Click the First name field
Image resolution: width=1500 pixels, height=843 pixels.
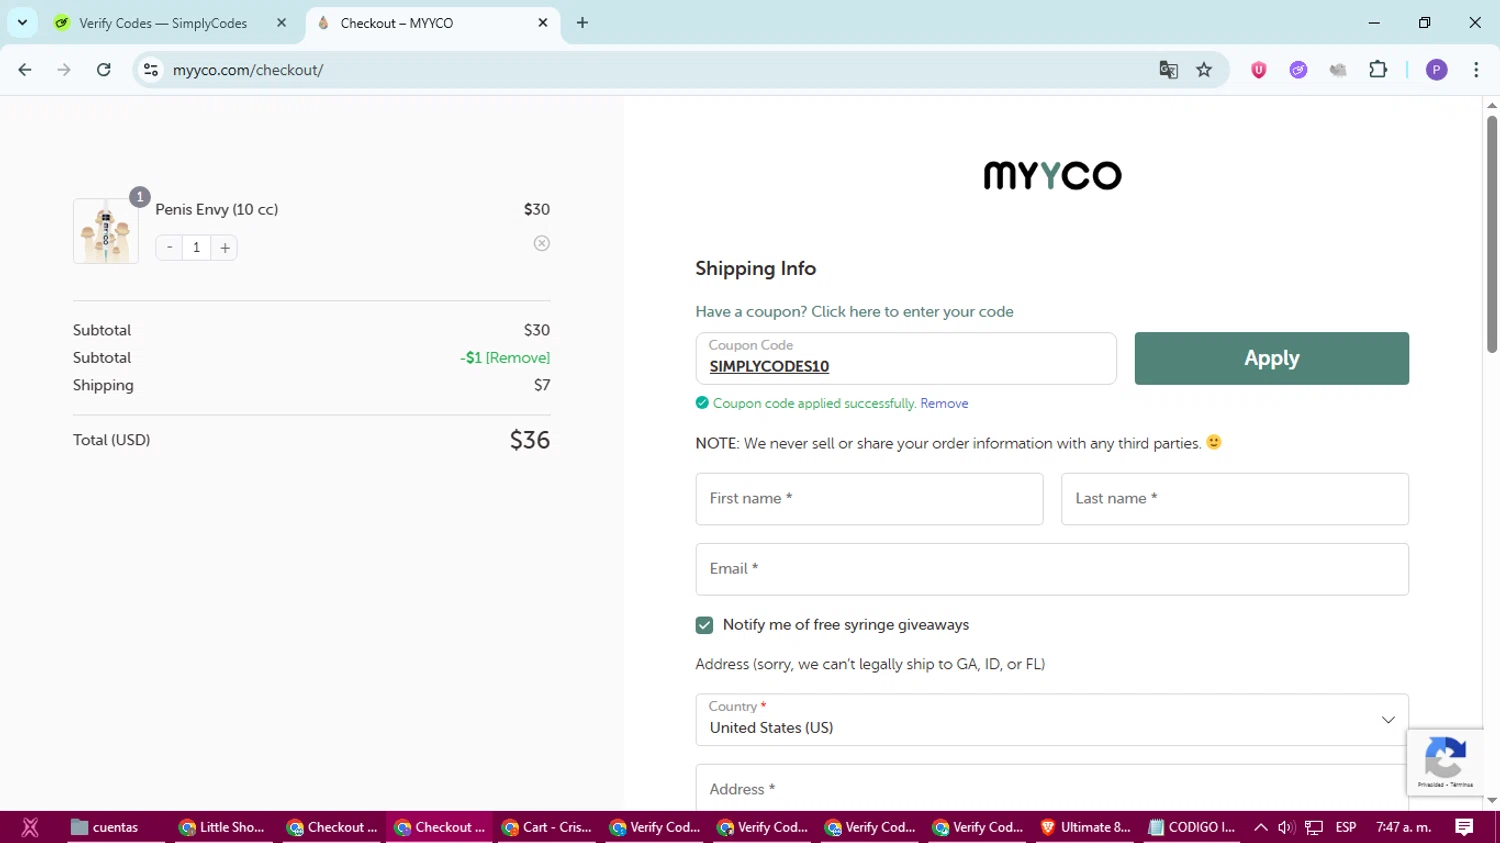click(x=869, y=499)
